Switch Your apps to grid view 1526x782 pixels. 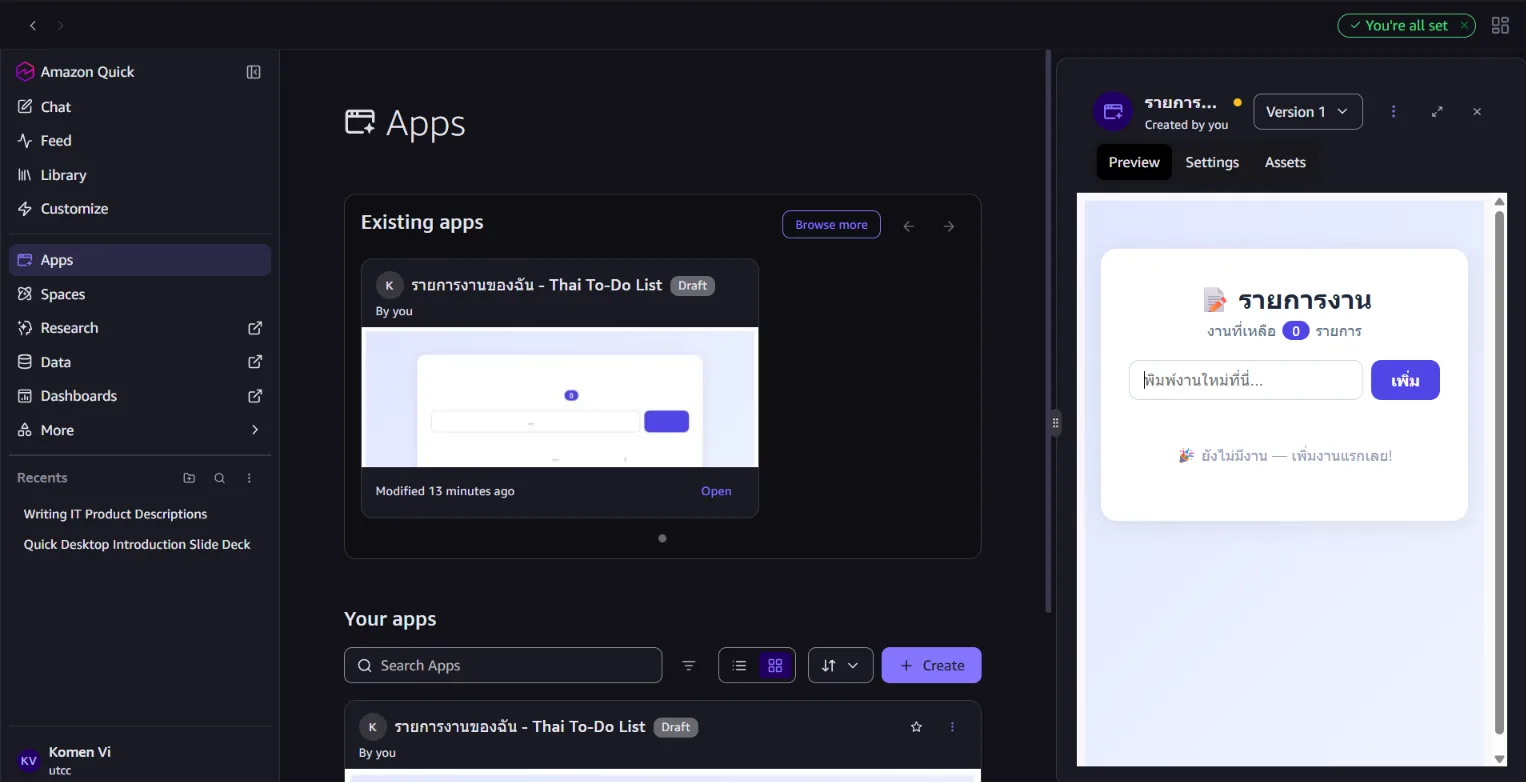[775, 665]
